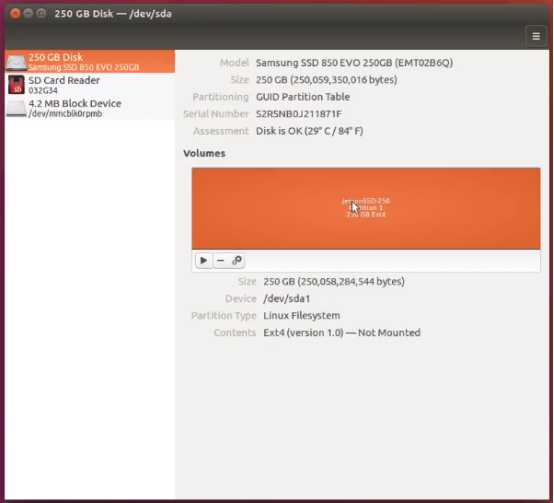Select the orange Partition 1 volume block
This screenshot has width=554, height=503.
click(x=366, y=208)
